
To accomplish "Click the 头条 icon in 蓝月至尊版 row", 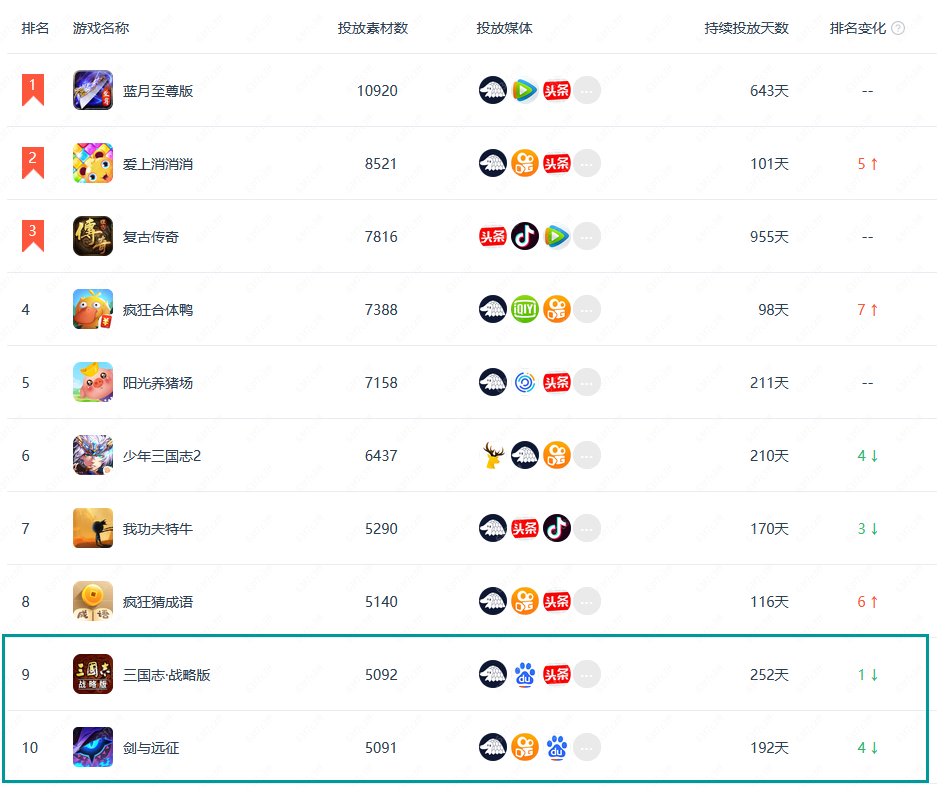I will (x=557, y=91).
